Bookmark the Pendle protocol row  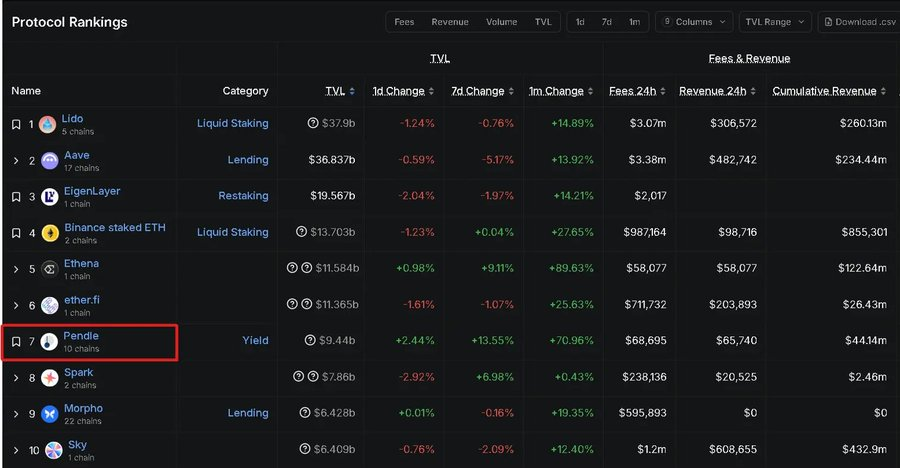(16, 342)
